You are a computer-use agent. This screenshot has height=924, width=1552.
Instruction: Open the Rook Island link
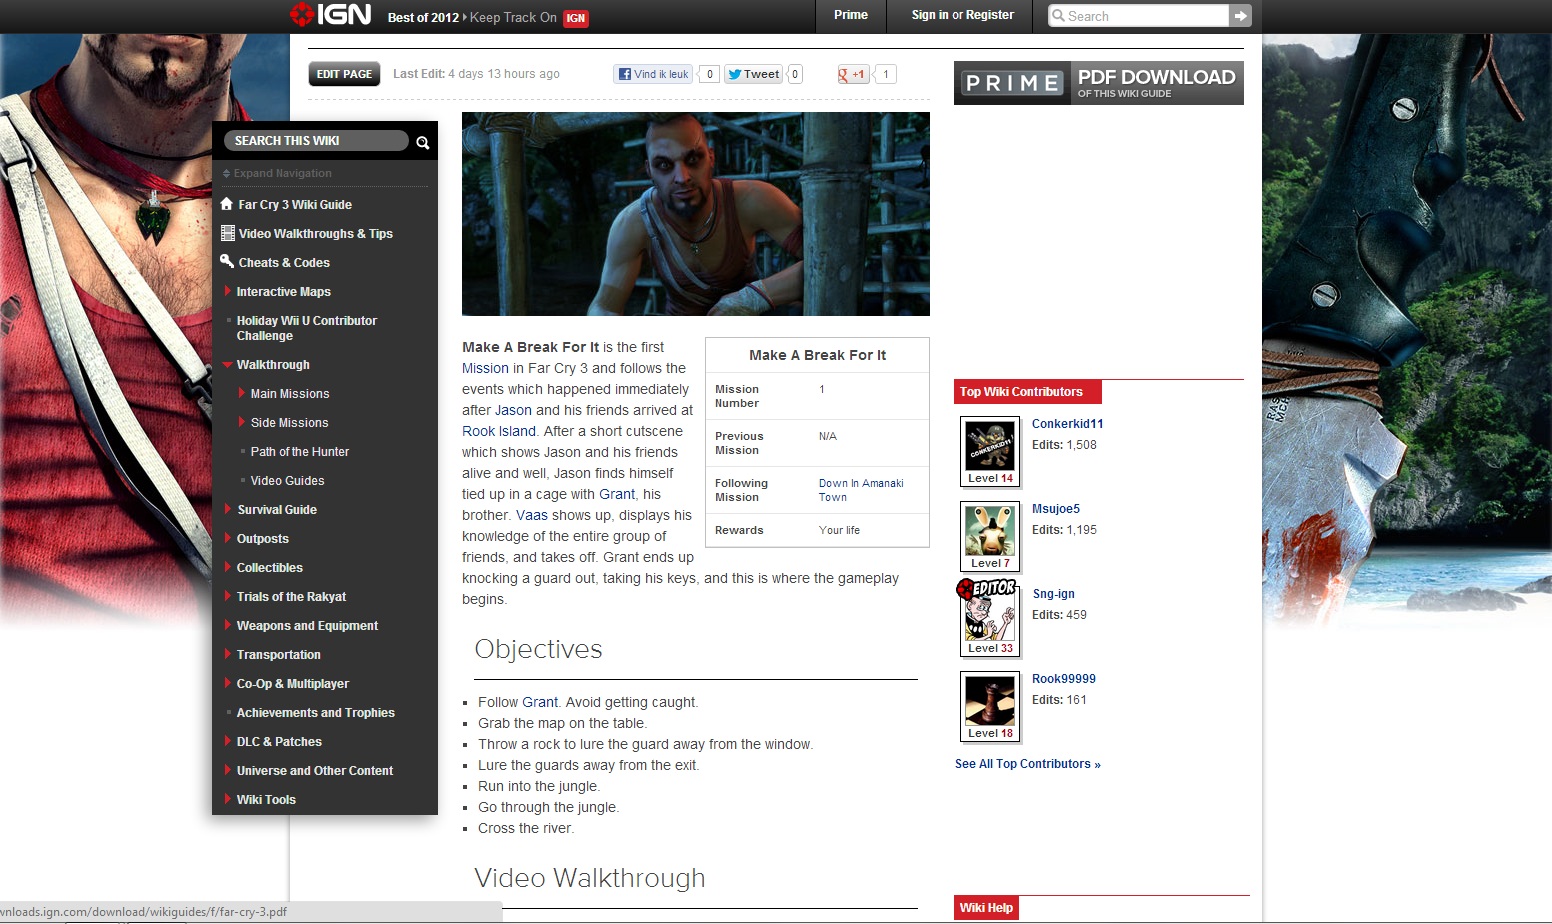499,431
